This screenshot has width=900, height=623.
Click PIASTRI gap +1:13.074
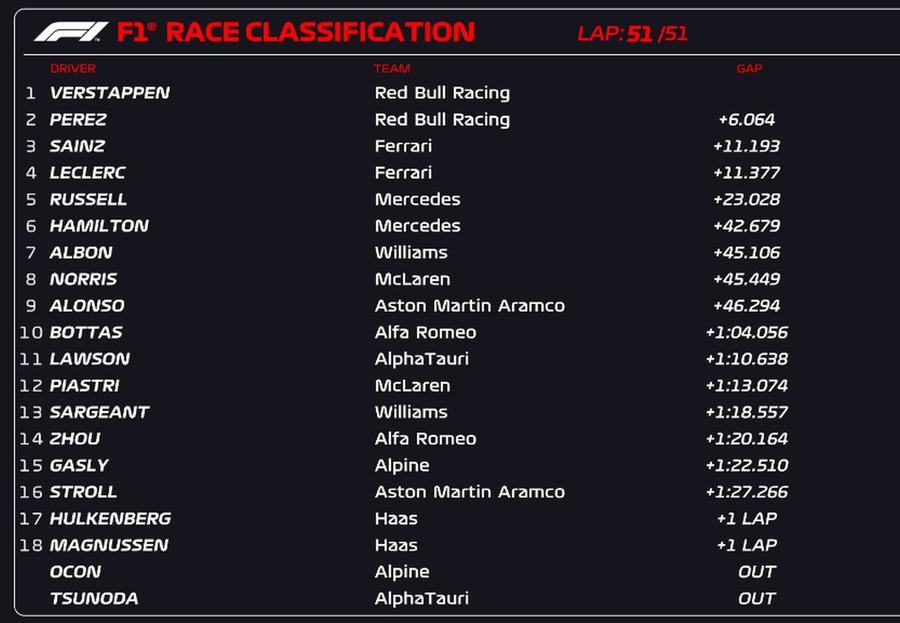[747, 385]
